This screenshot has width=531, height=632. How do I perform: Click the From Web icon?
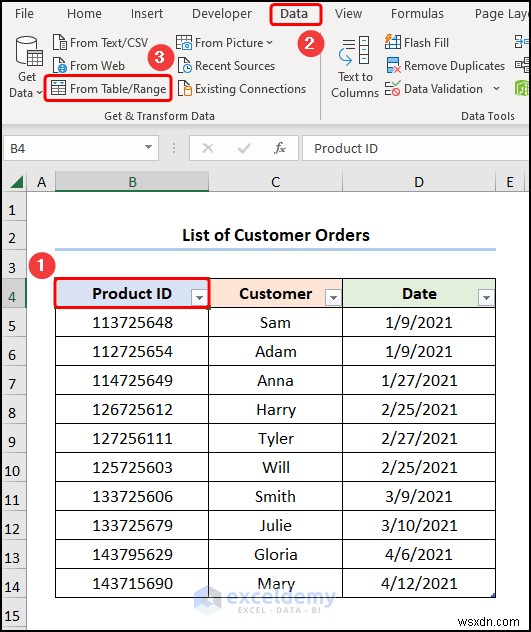coord(60,65)
